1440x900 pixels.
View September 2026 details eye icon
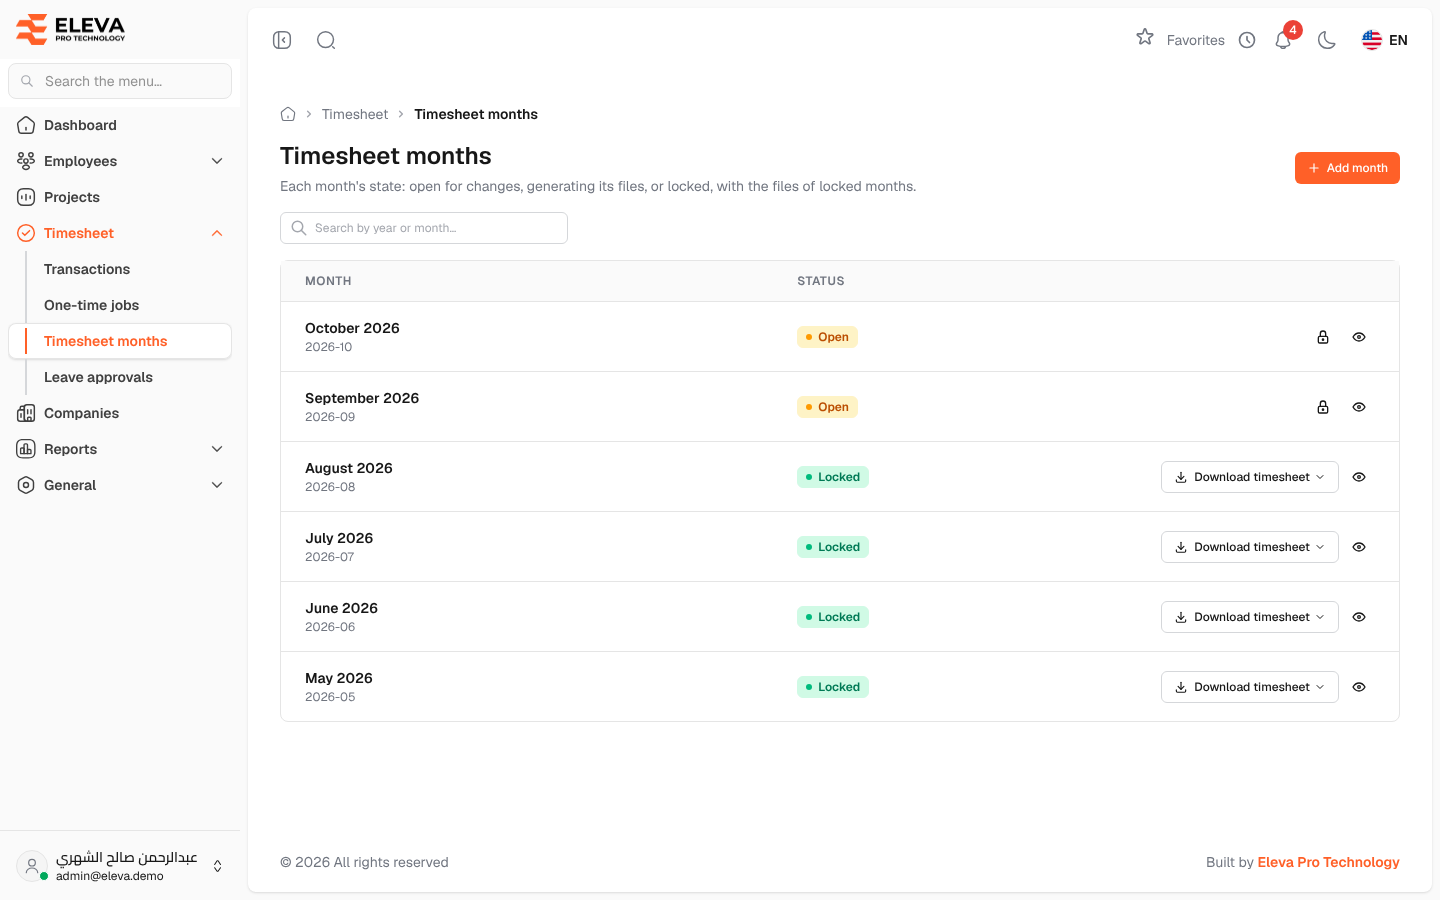(x=1359, y=407)
